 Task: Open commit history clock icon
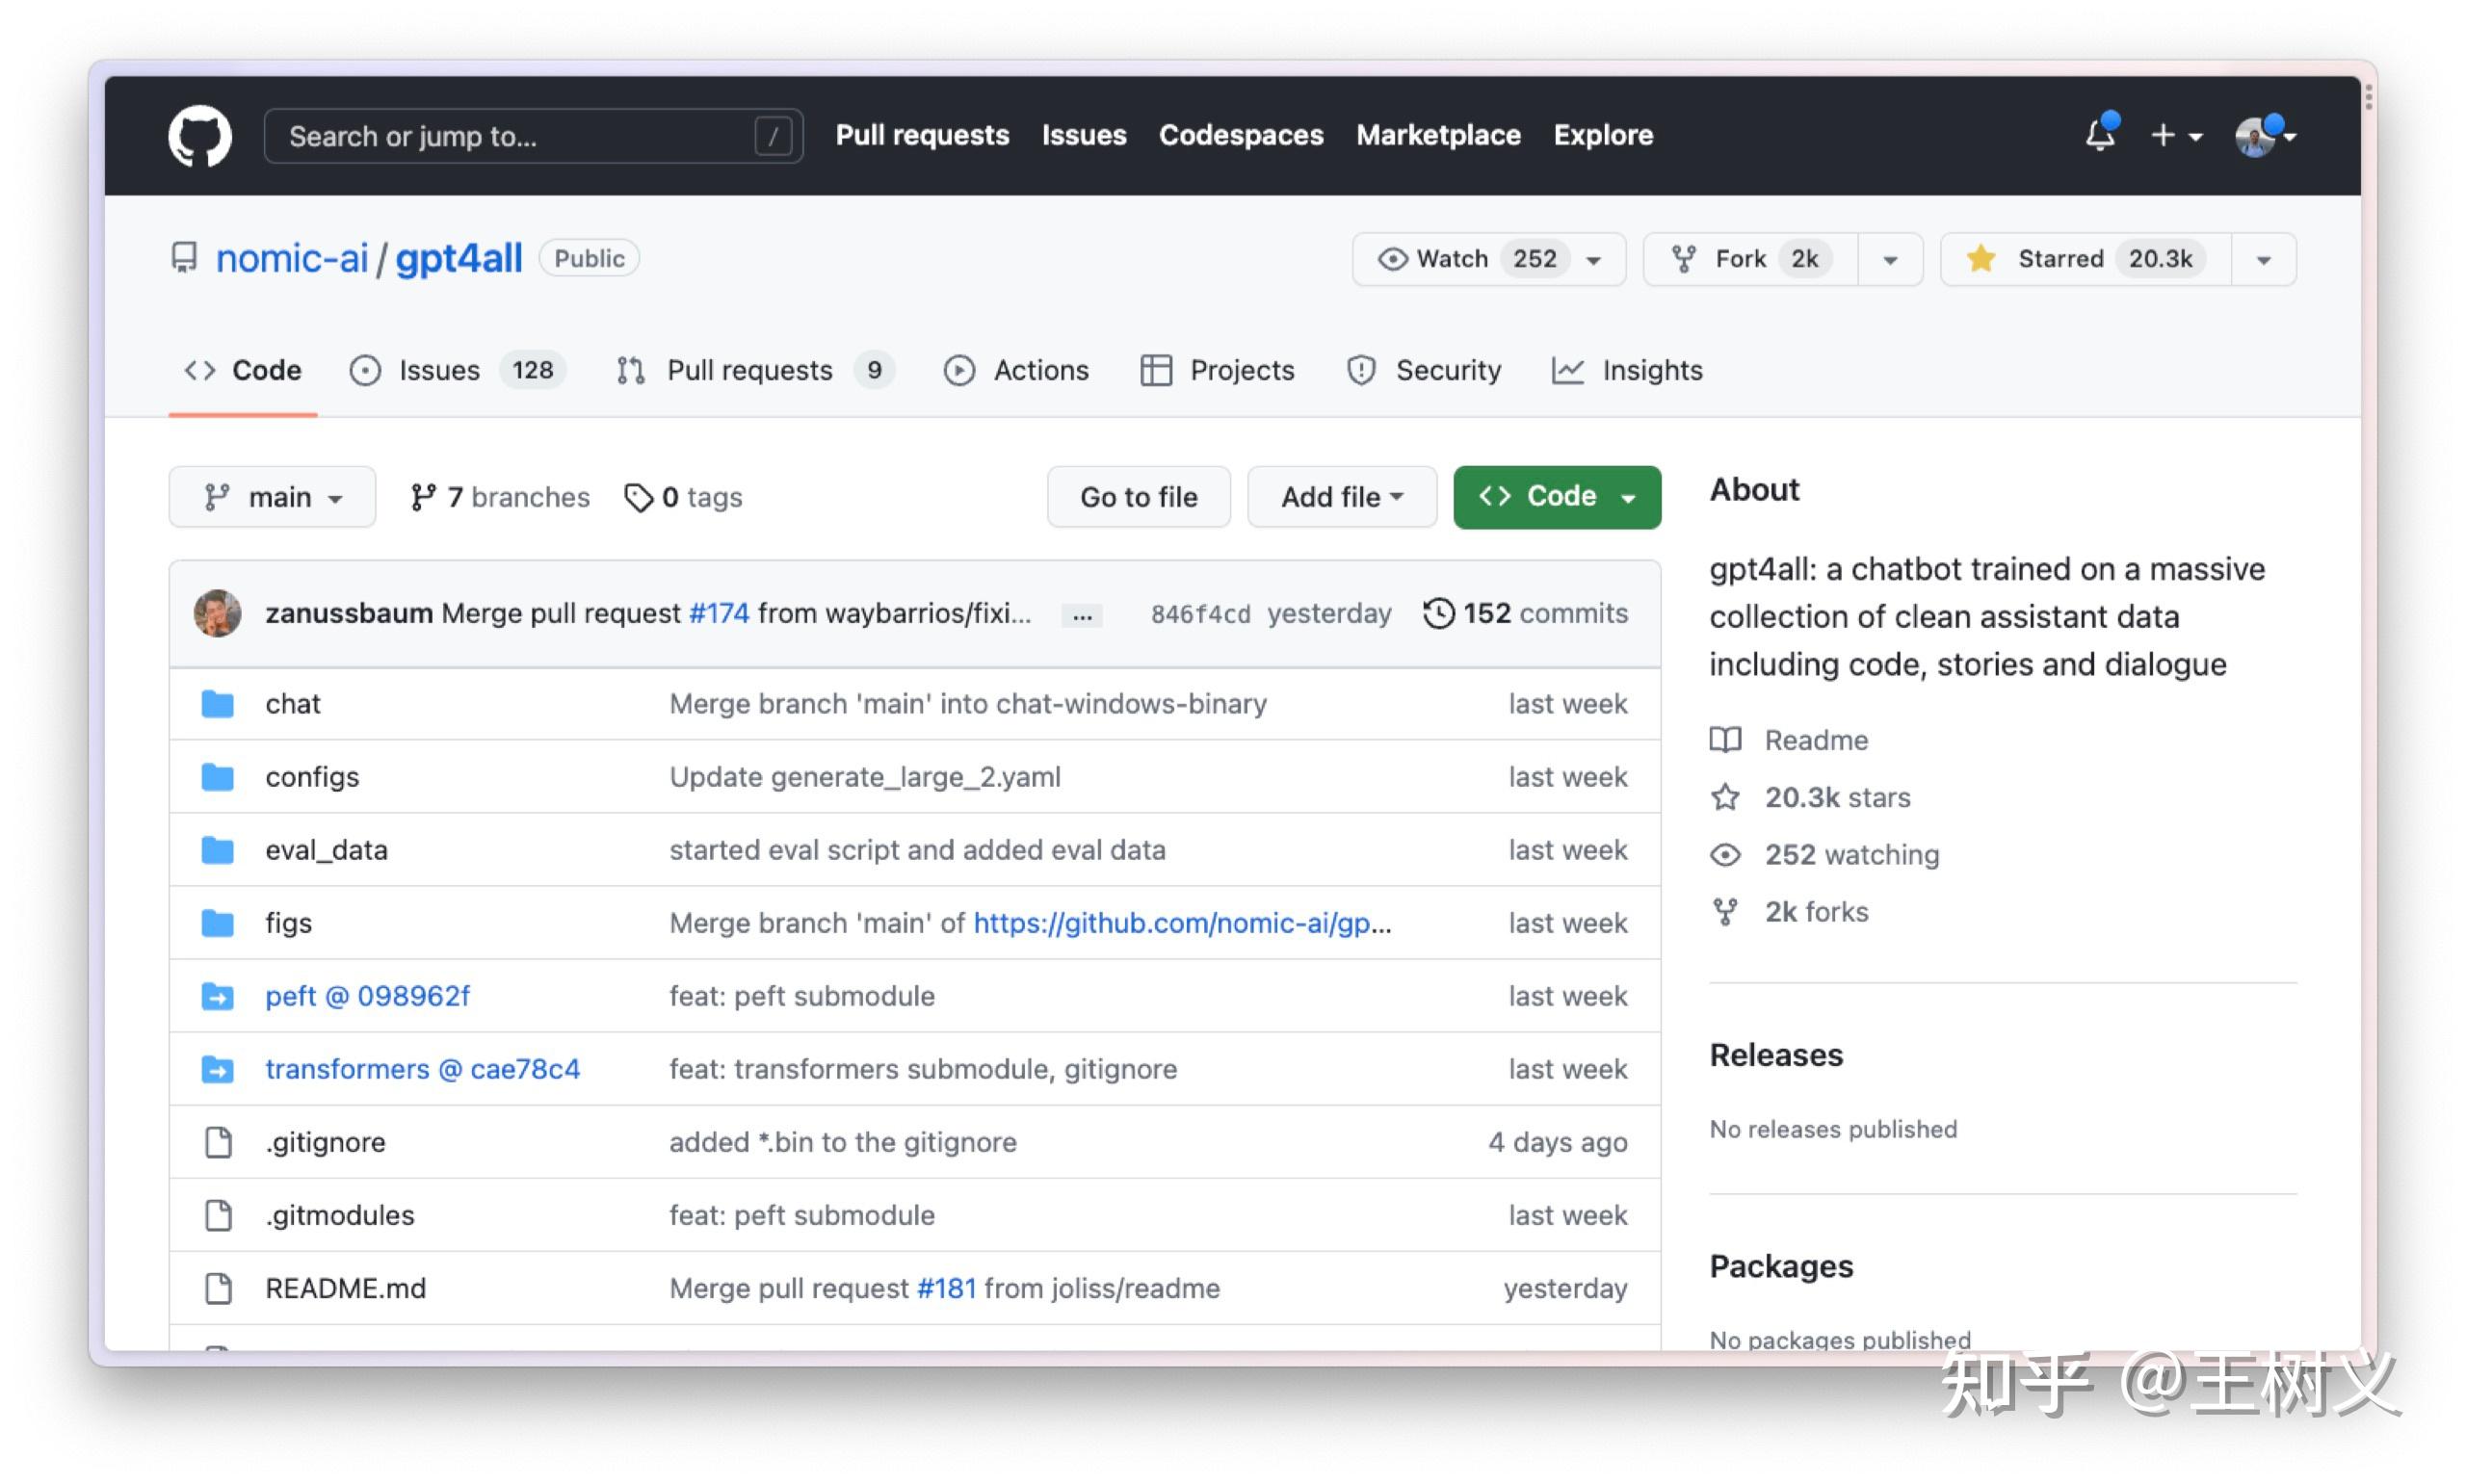[x=1438, y=613]
